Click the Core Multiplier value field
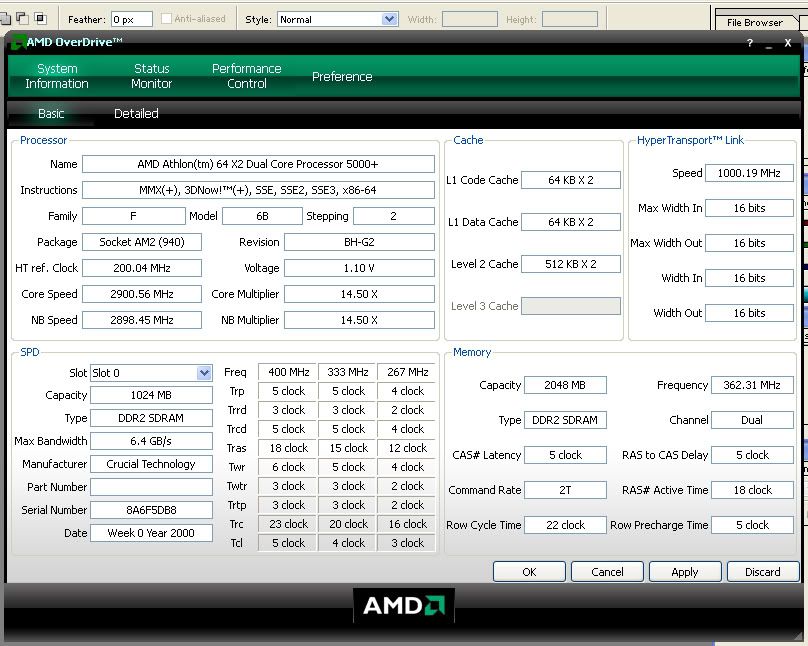This screenshot has height=646, width=808. [x=359, y=294]
